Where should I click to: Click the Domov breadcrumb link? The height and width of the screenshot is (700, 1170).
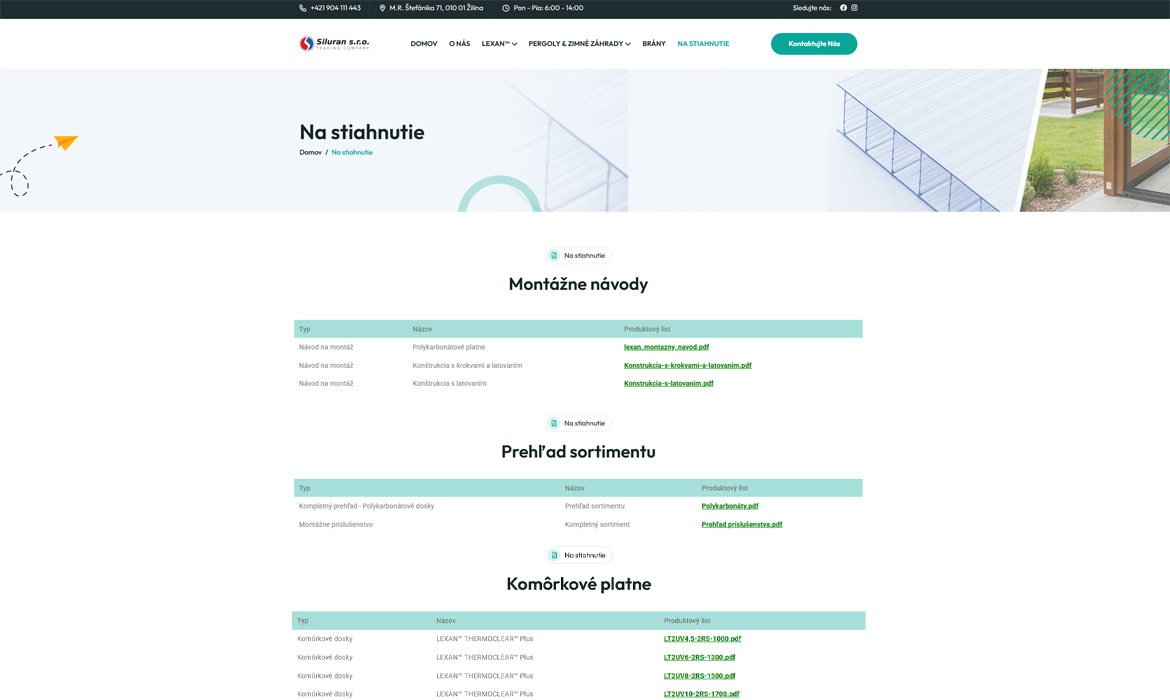tap(310, 152)
